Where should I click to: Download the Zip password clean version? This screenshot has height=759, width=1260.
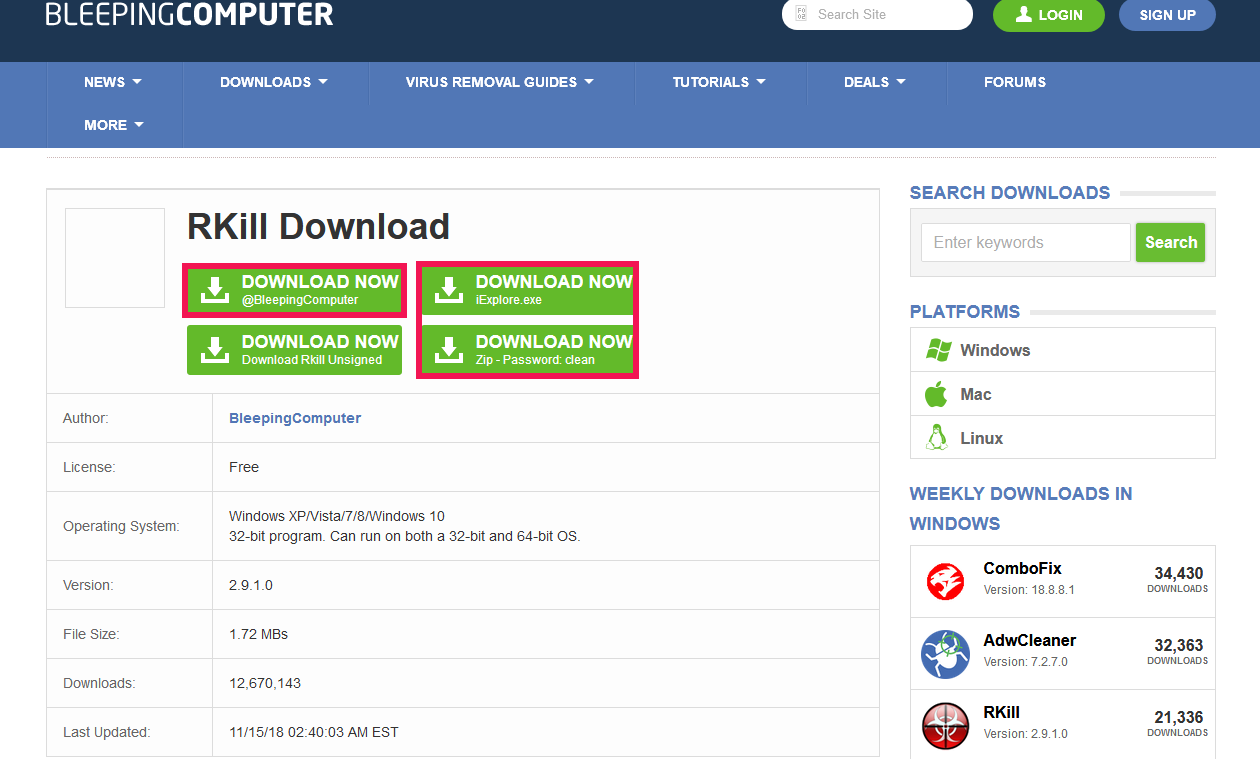pos(528,350)
